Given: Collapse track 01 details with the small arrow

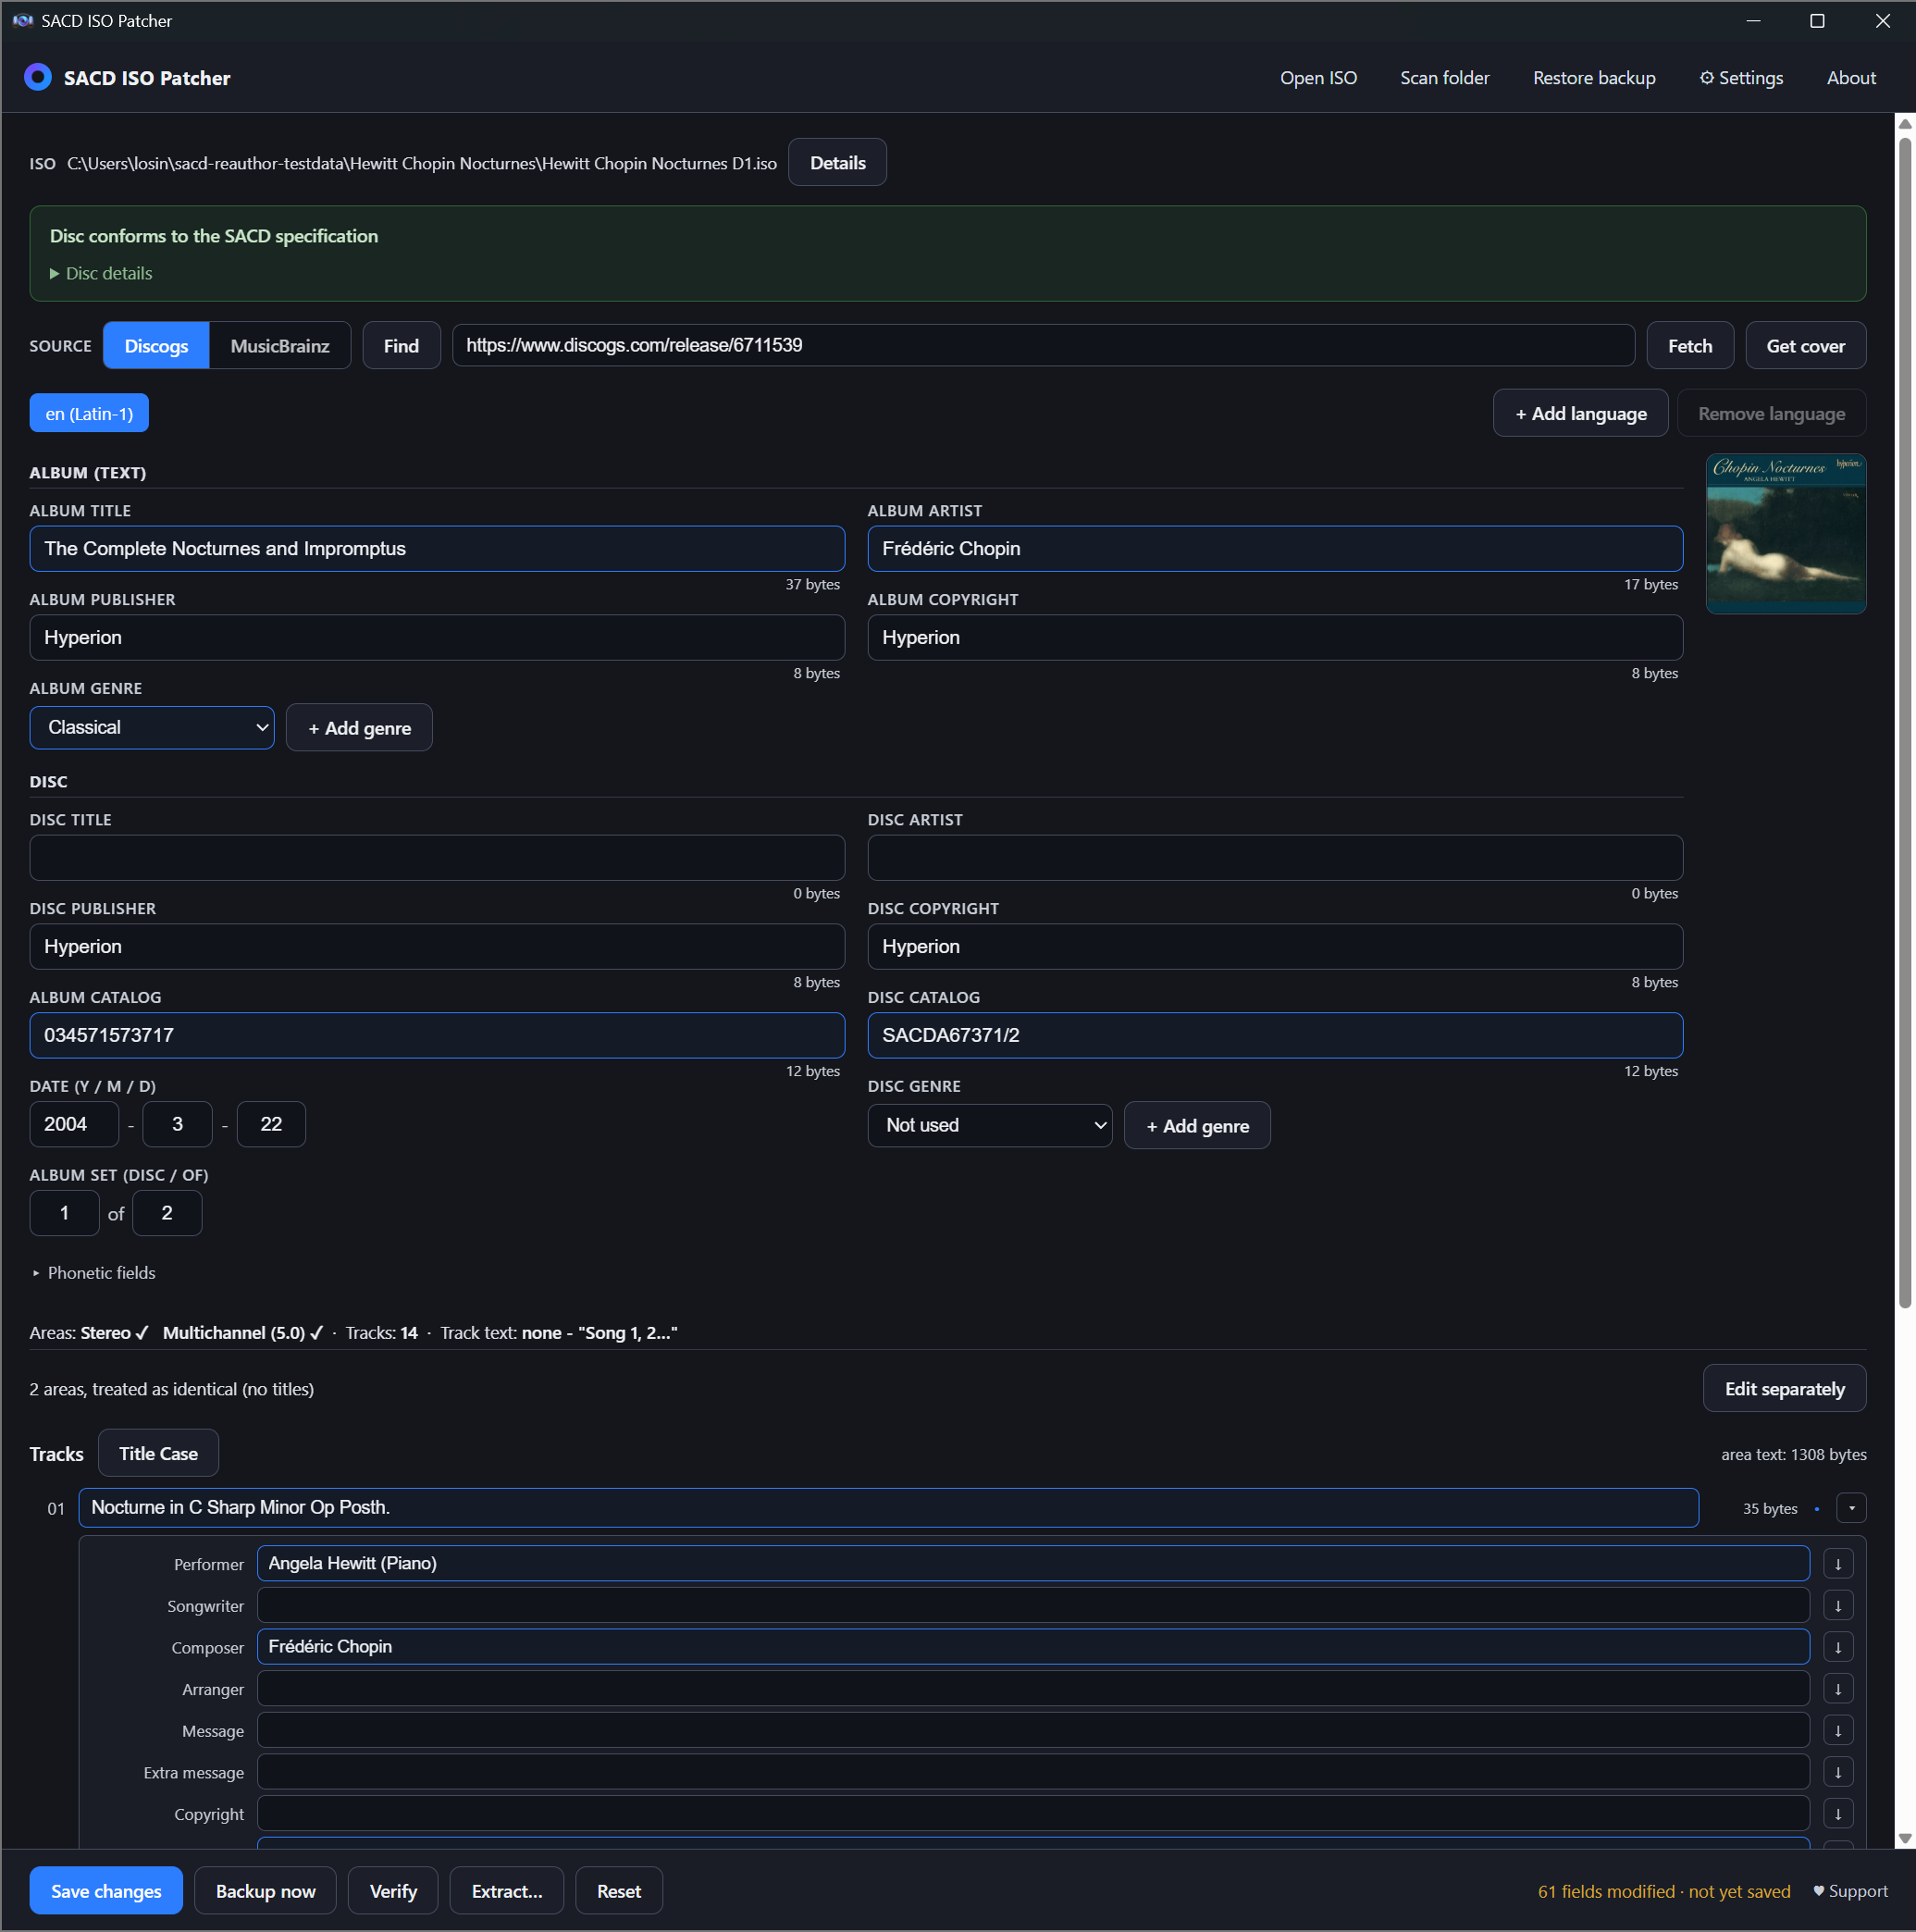Looking at the screenshot, I should point(1851,1508).
